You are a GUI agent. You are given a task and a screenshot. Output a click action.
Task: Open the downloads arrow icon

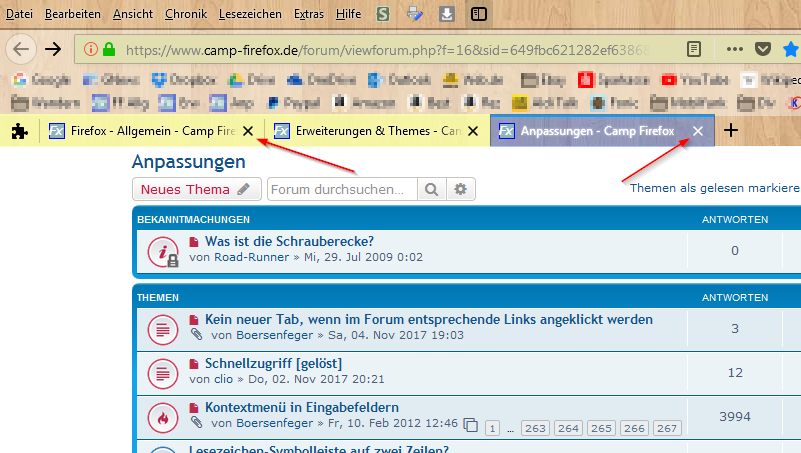tap(446, 14)
